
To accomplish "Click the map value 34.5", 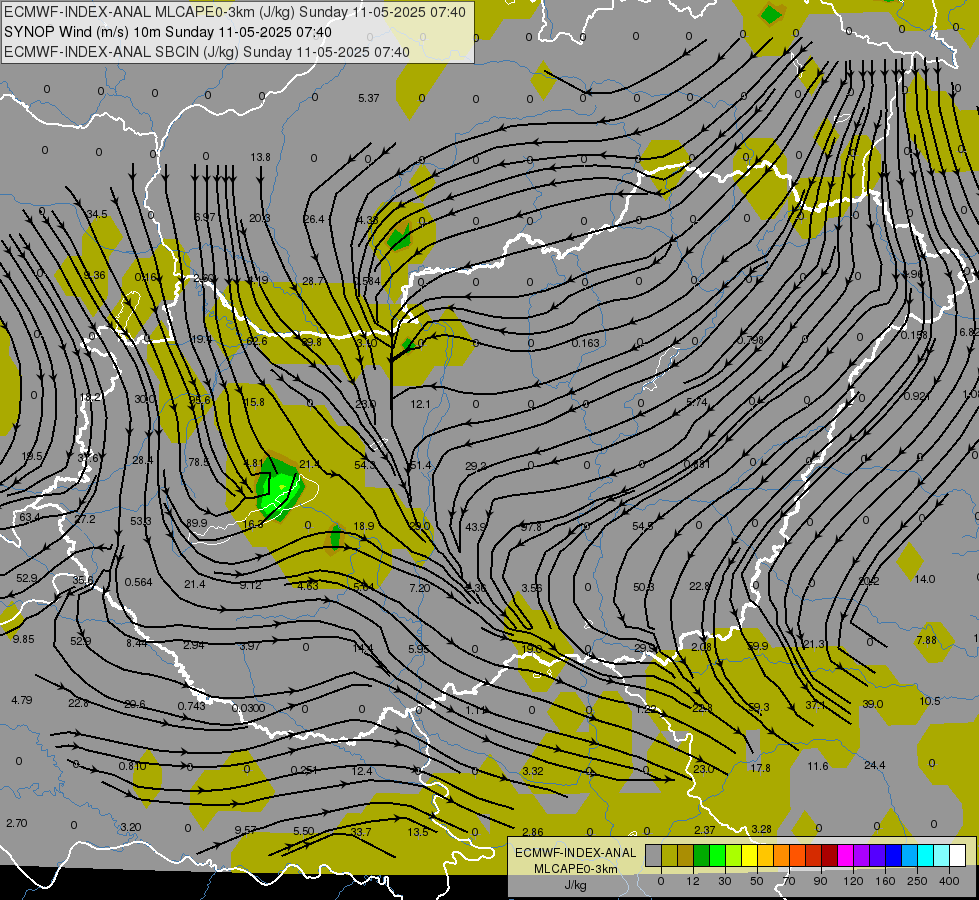I will pyautogui.click(x=97, y=214).
